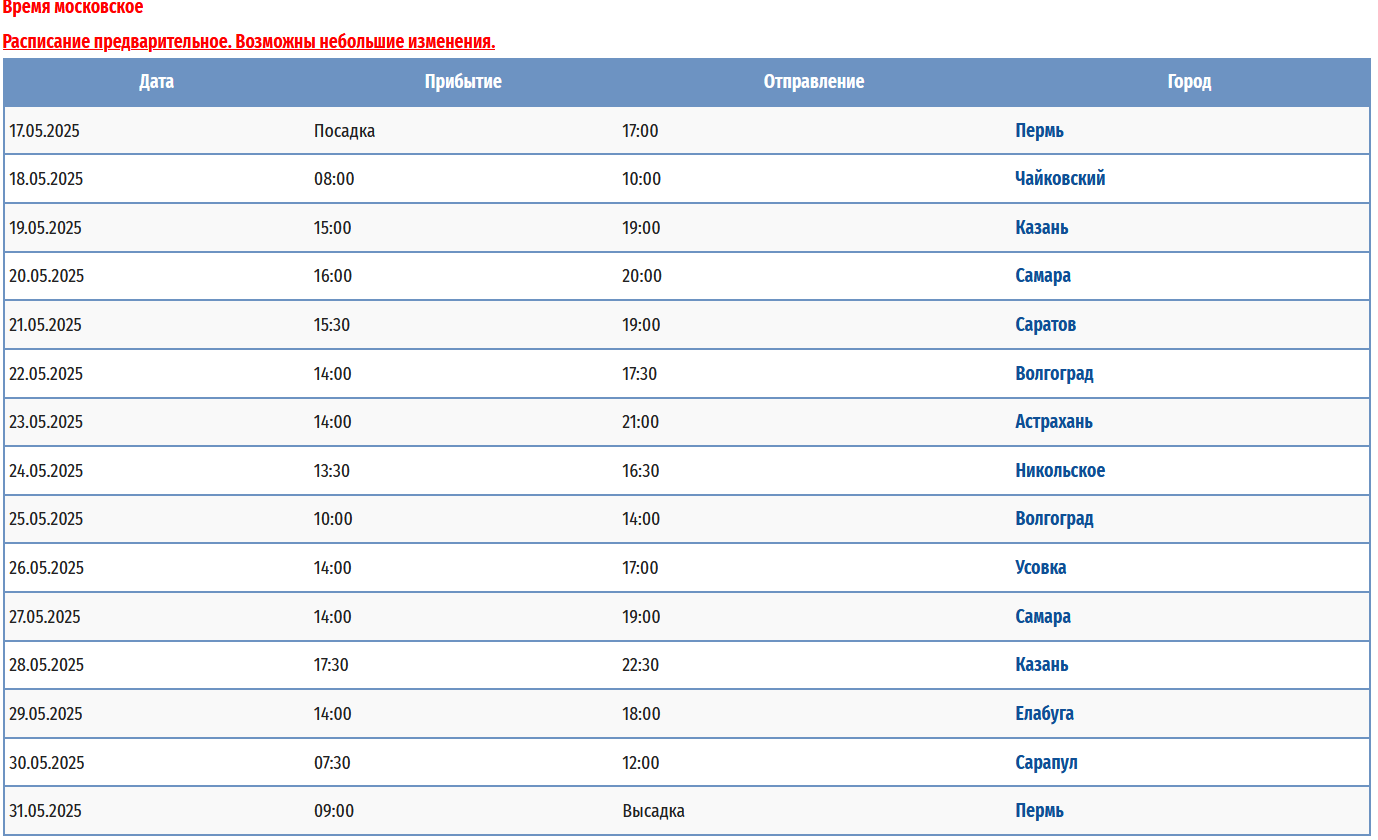Open the Самара link on 27.05.2025

pos(1043,617)
